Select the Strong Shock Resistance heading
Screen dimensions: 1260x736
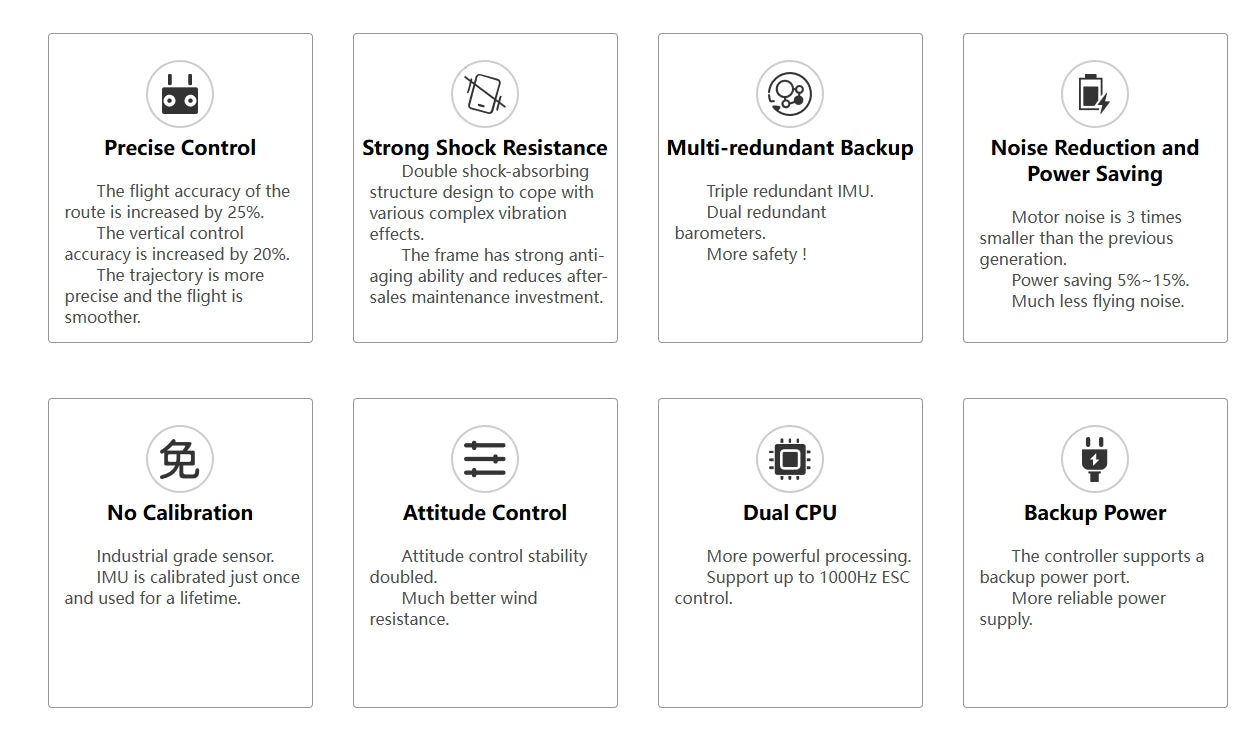click(x=485, y=148)
